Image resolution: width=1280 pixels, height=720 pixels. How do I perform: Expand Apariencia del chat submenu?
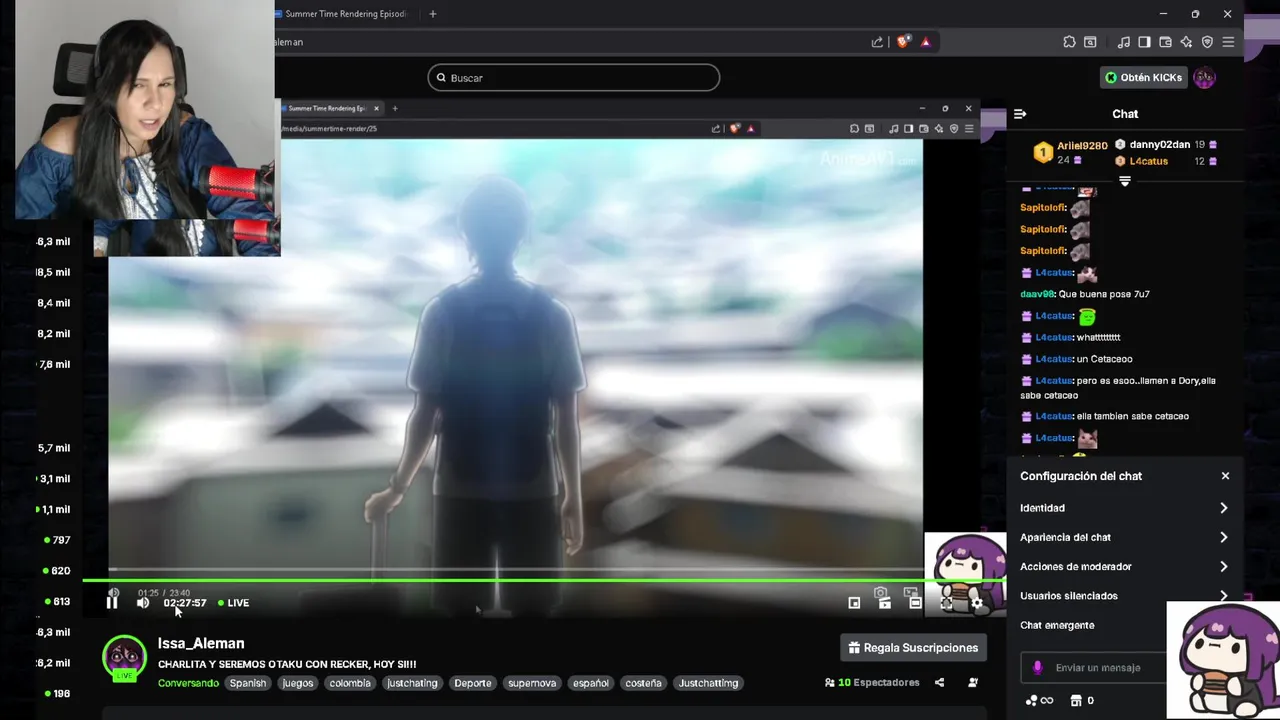coord(1124,537)
